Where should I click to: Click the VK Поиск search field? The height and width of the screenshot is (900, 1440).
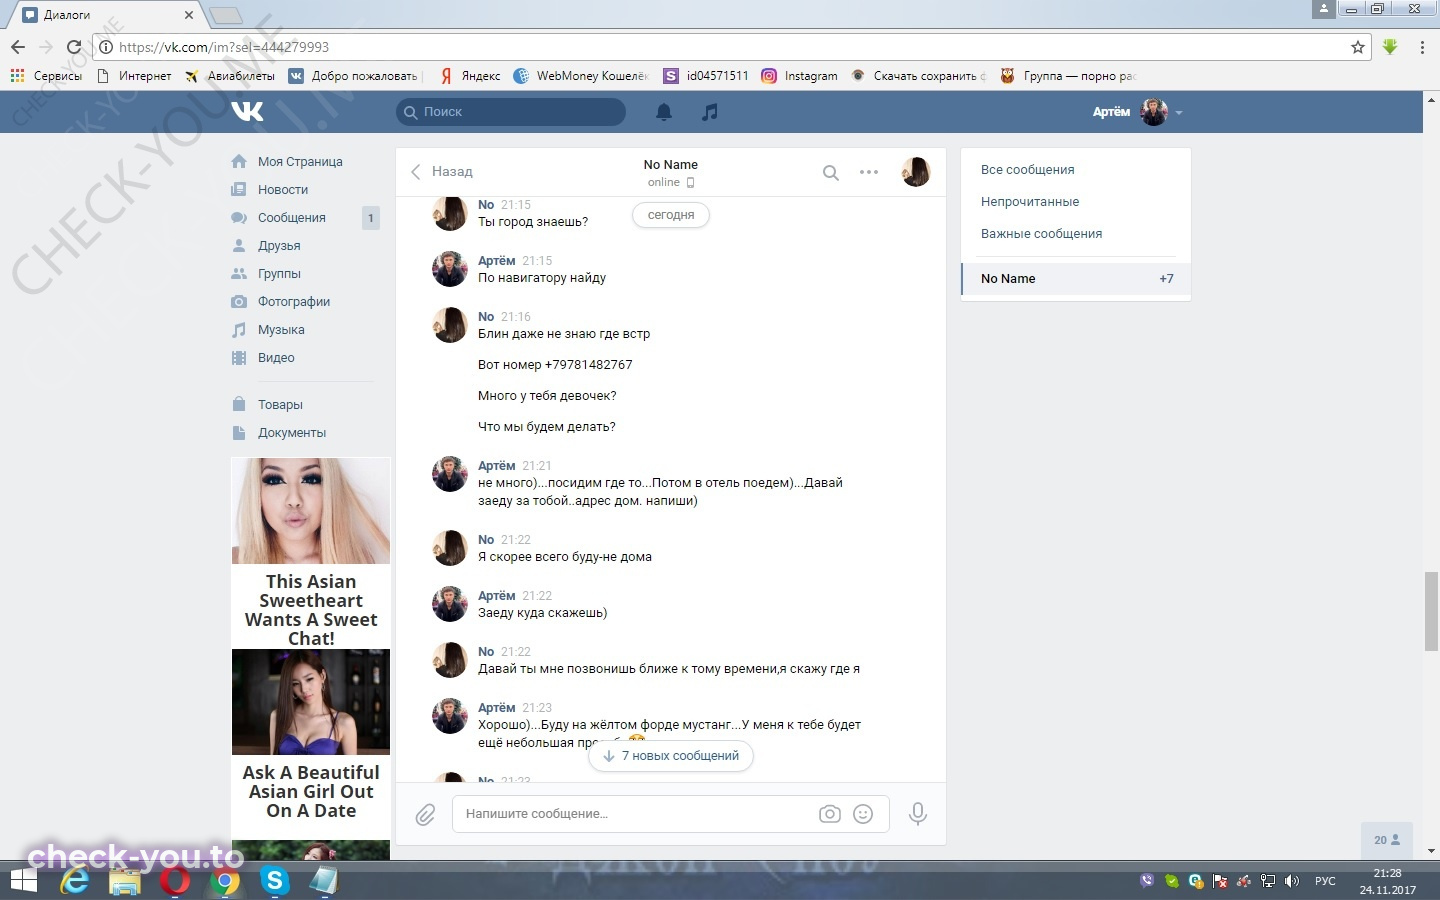point(511,112)
